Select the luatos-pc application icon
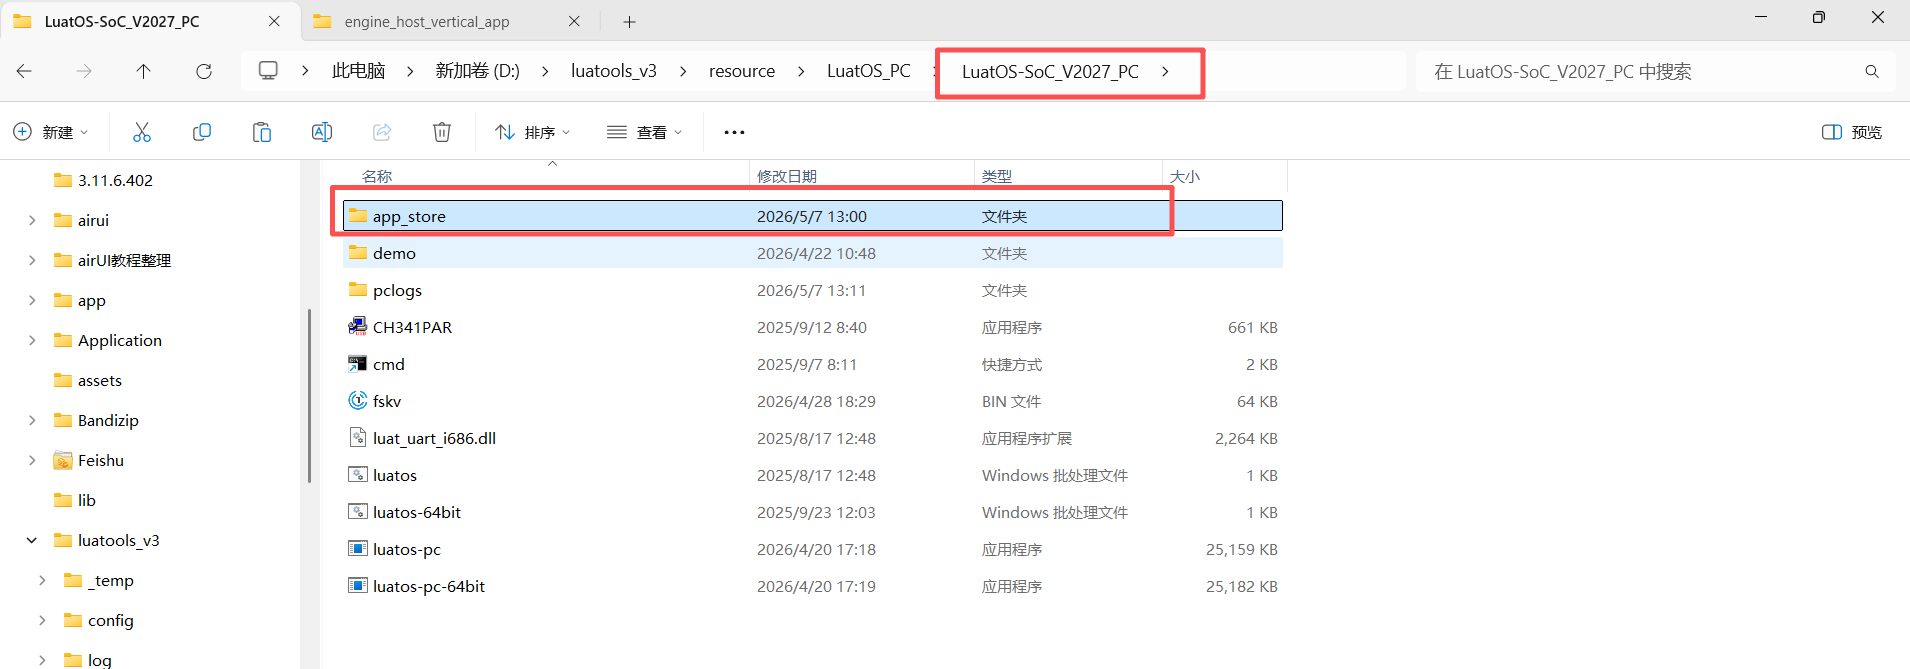 [x=357, y=549]
